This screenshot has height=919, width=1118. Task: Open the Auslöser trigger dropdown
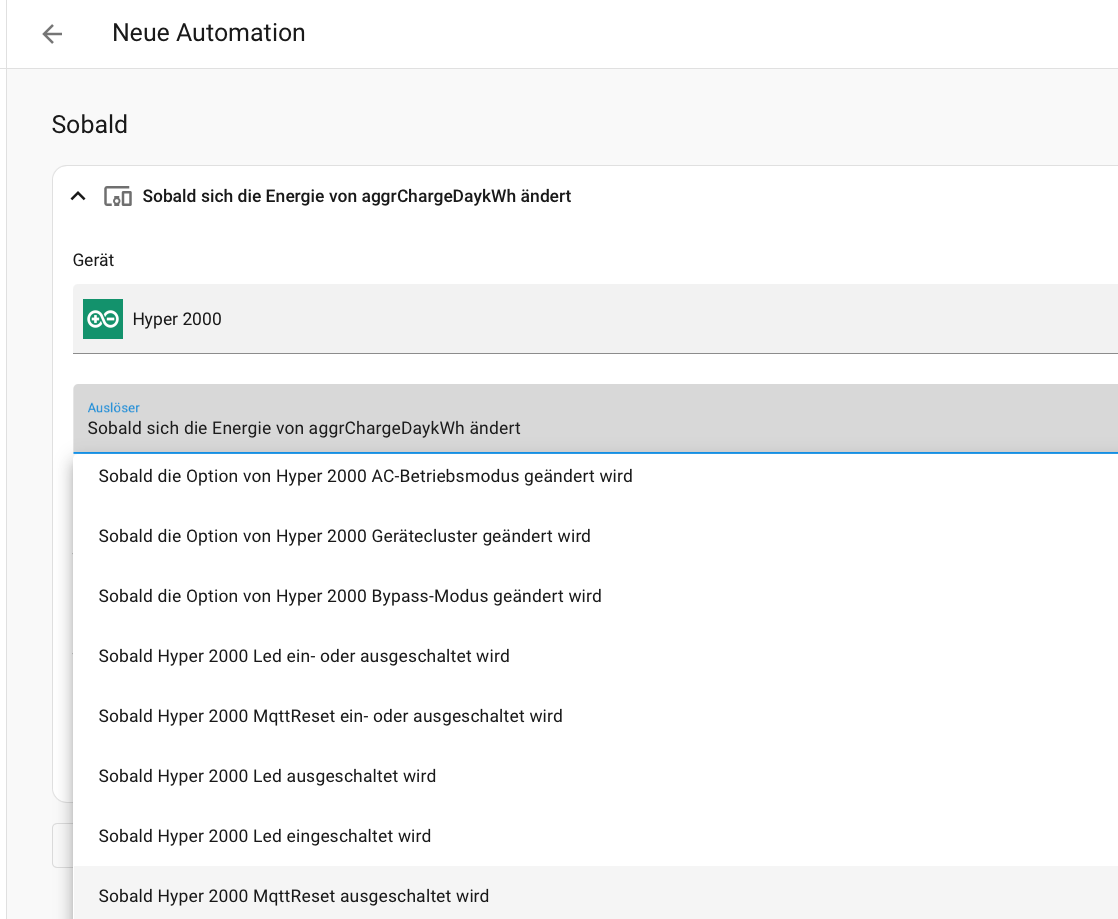595,419
